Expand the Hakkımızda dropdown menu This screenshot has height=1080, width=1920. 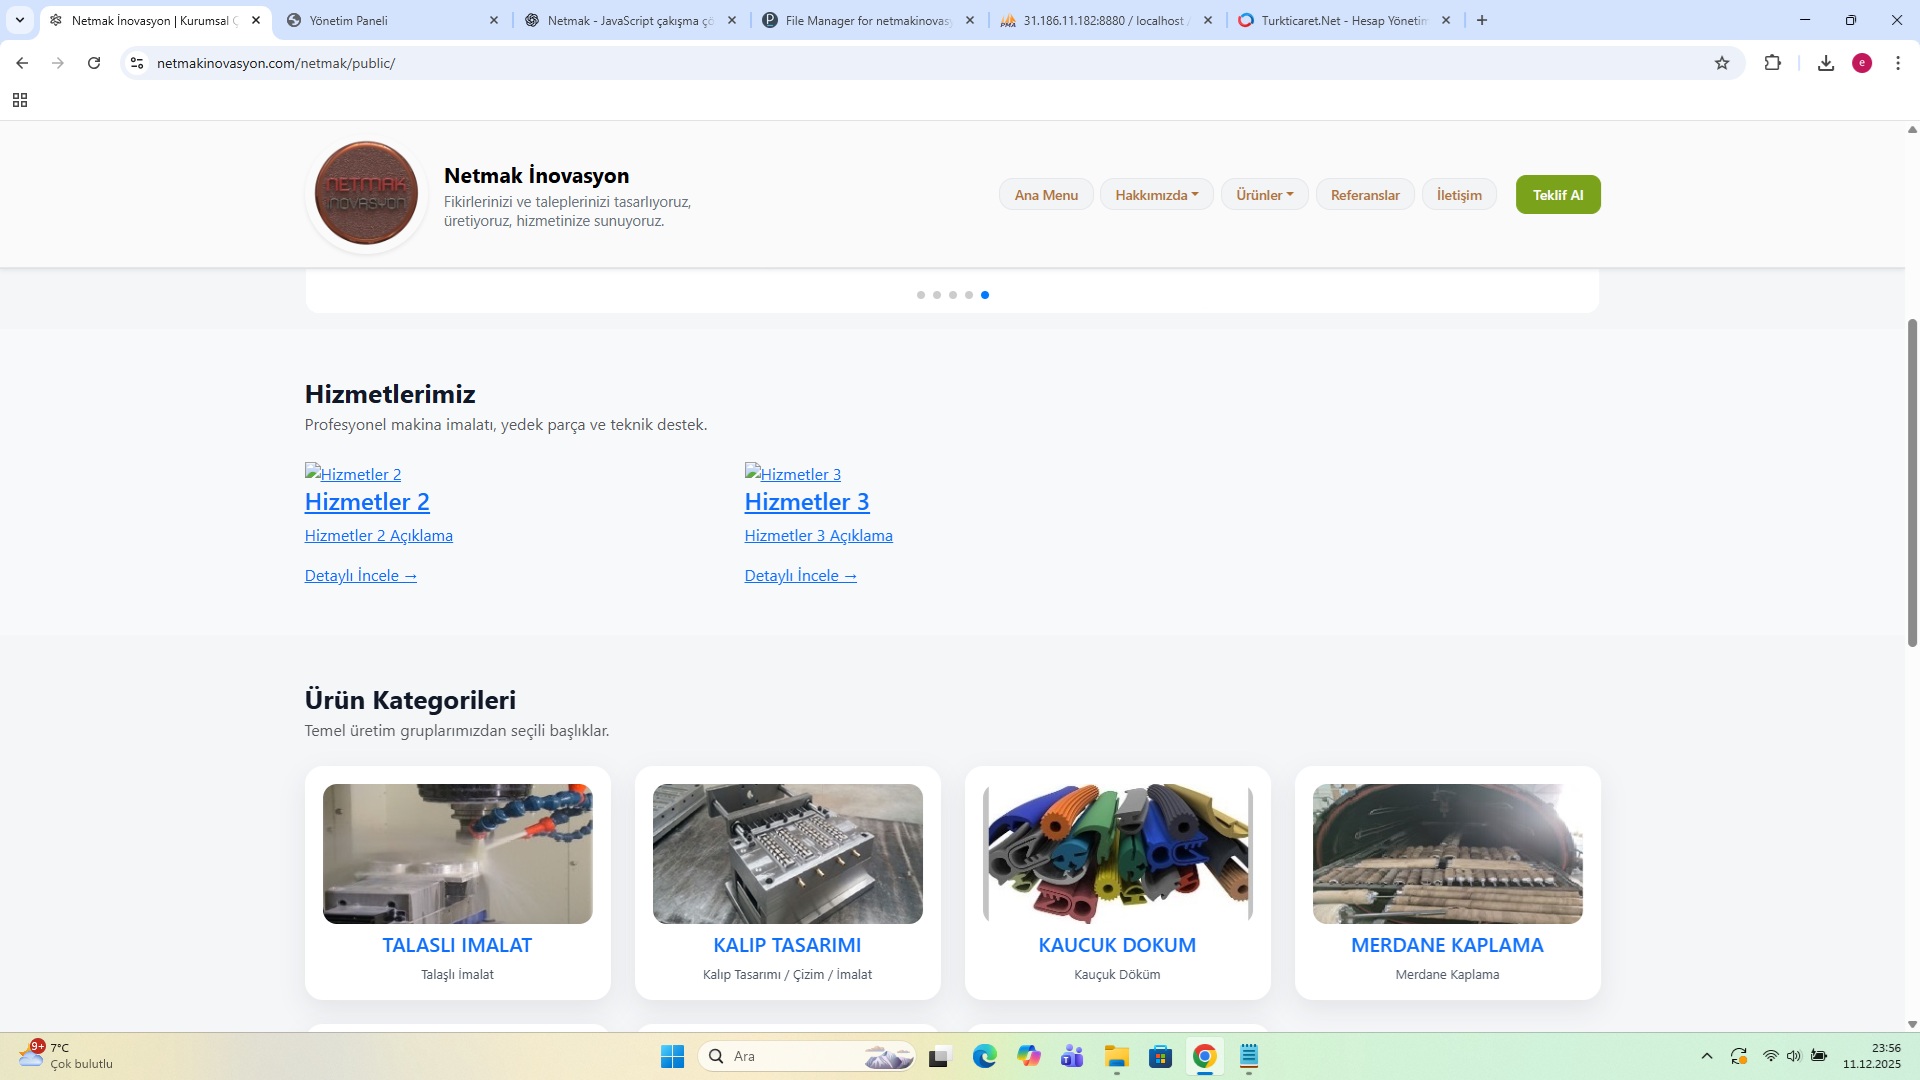click(x=1156, y=195)
